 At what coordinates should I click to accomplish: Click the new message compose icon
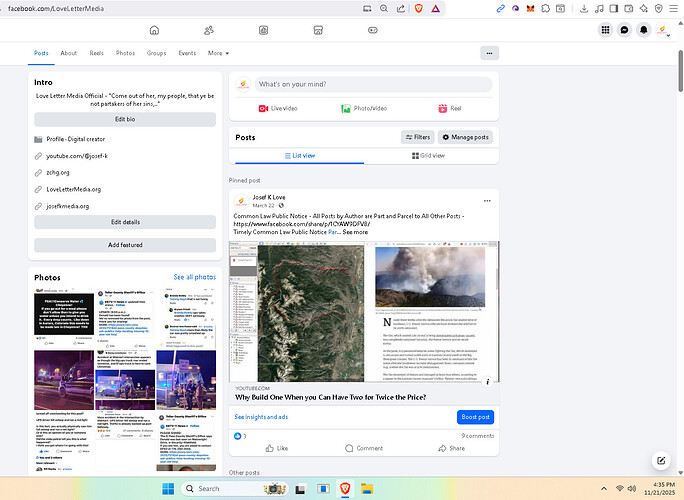tap(660, 460)
